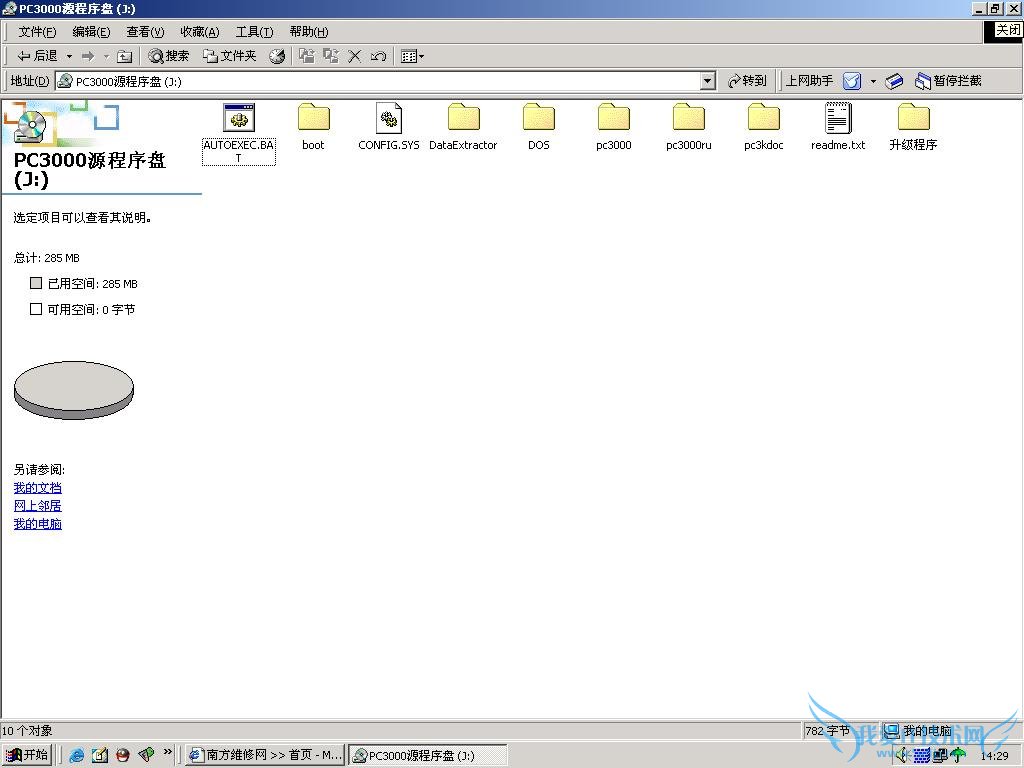Click the 网上邻居 link
1024x768 pixels.
pos(37,506)
